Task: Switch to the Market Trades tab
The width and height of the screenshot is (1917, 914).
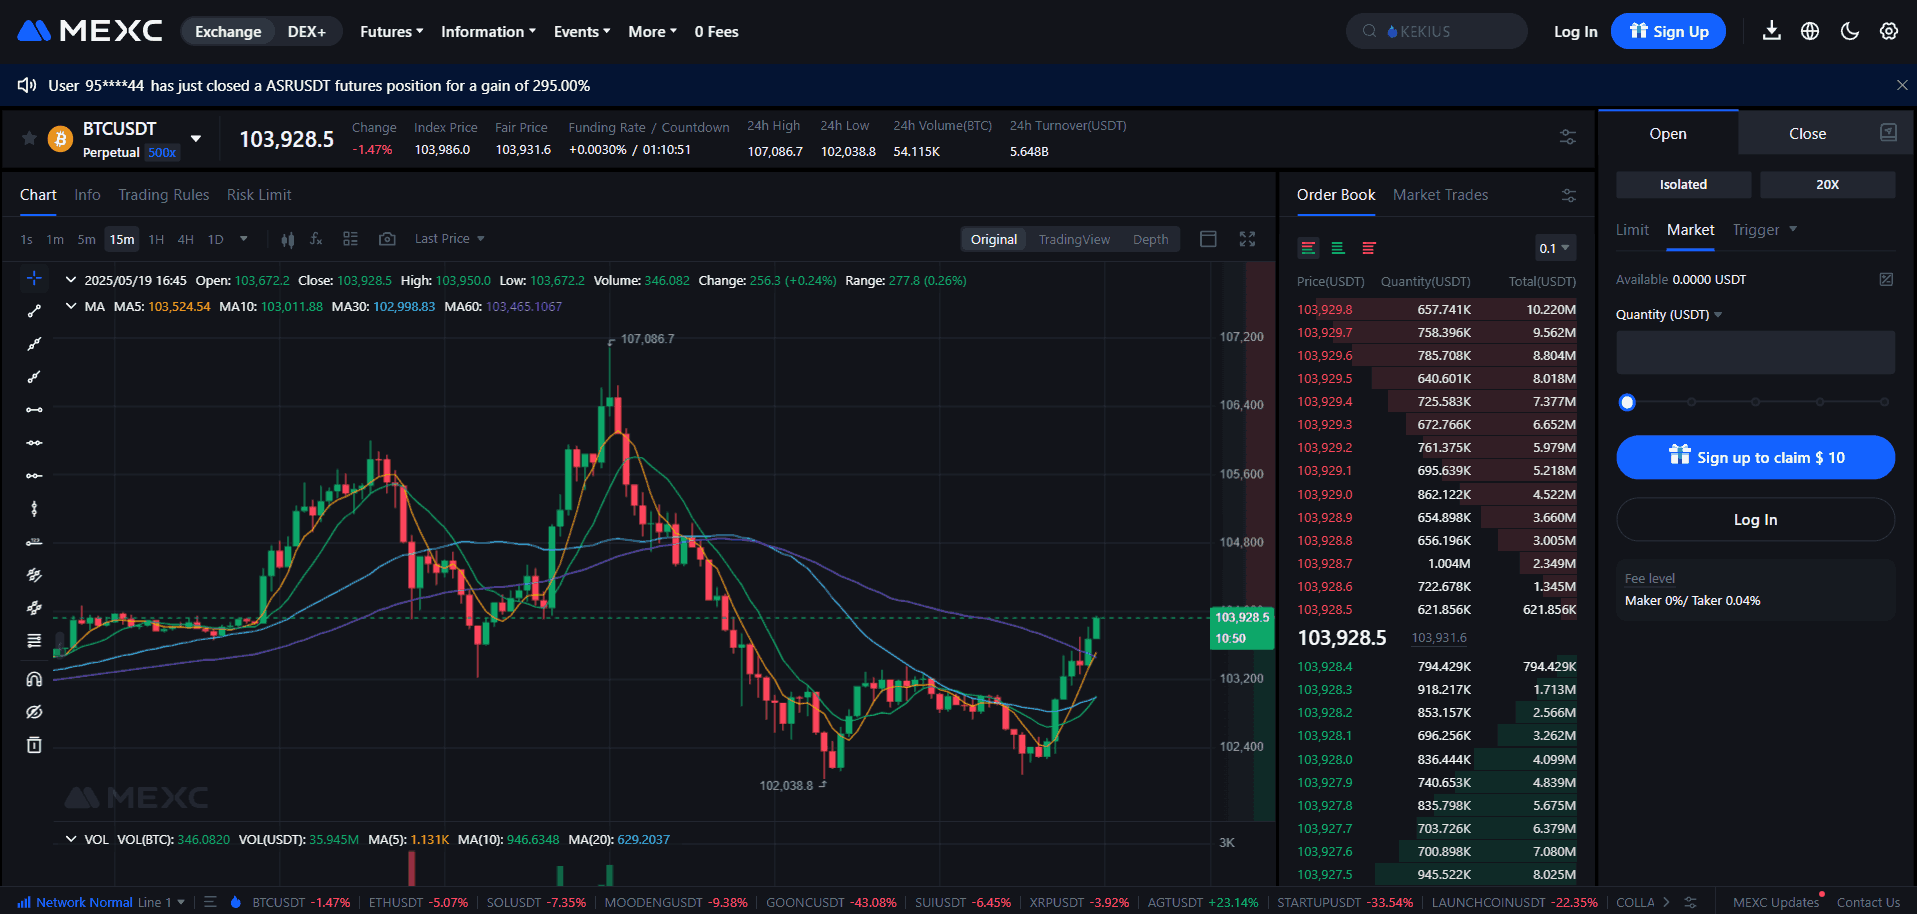Action: pyautogui.click(x=1439, y=194)
